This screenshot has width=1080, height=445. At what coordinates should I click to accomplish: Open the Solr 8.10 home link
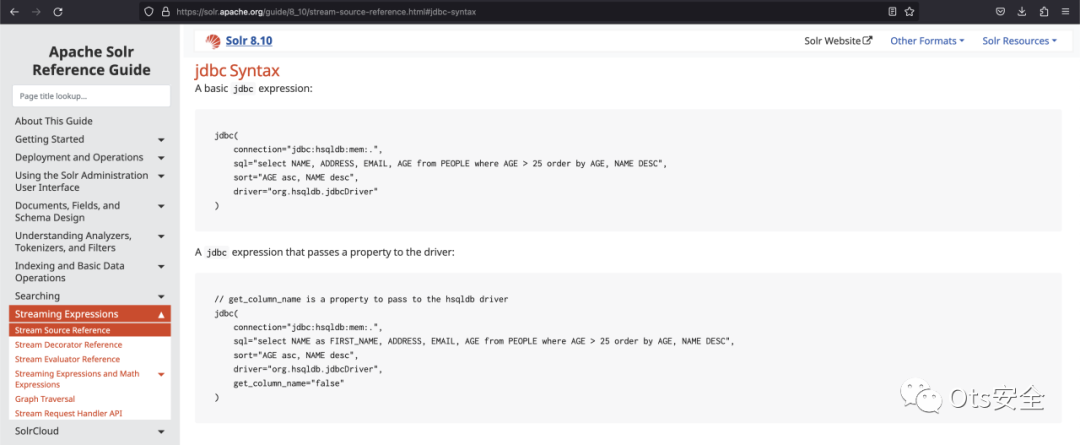click(x=249, y=41)
